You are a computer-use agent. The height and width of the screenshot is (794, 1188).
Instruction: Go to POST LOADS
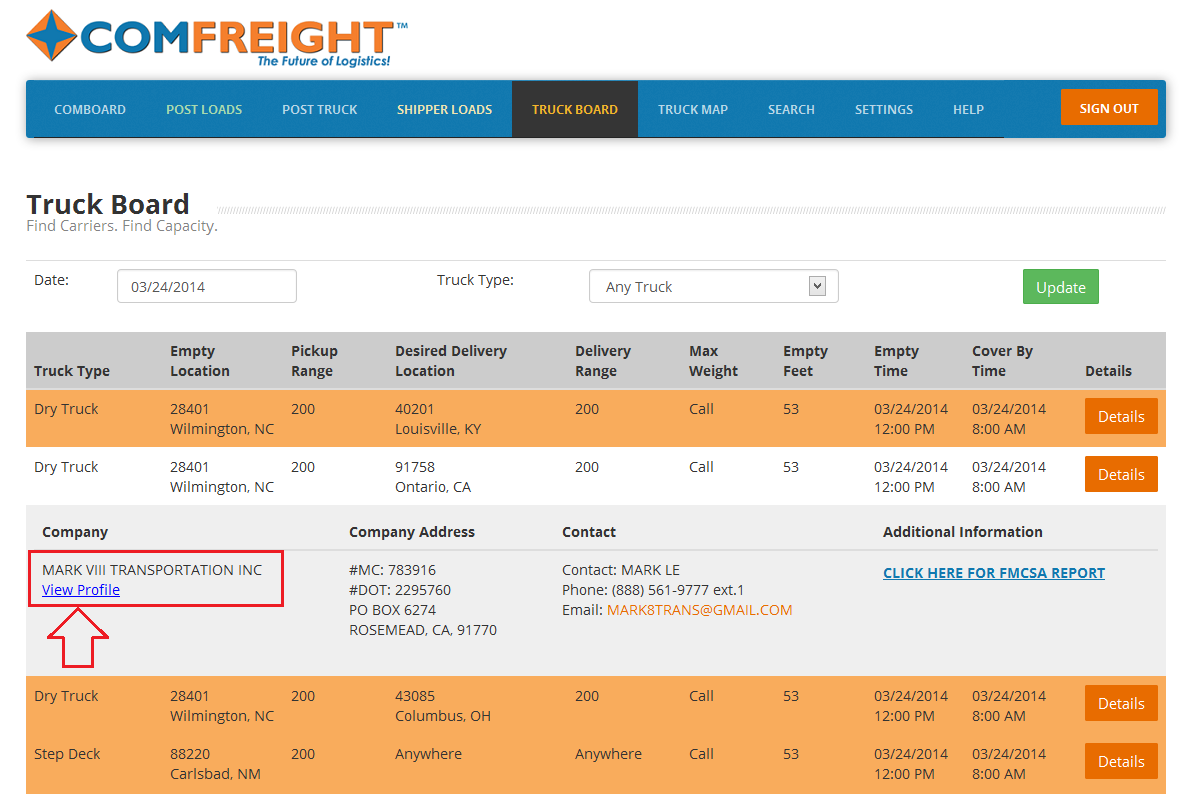tap(204, 109)
